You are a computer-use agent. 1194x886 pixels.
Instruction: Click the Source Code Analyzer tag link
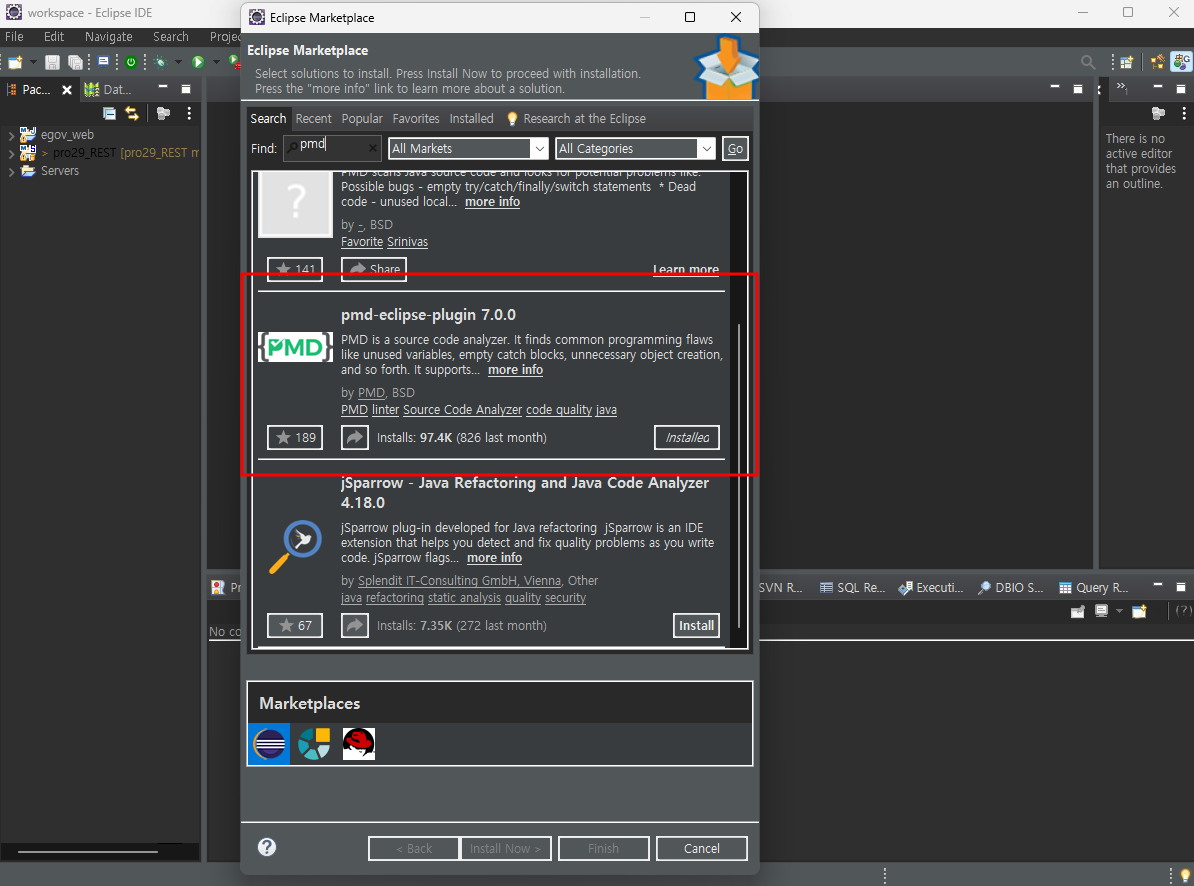[x=462, y=410]
